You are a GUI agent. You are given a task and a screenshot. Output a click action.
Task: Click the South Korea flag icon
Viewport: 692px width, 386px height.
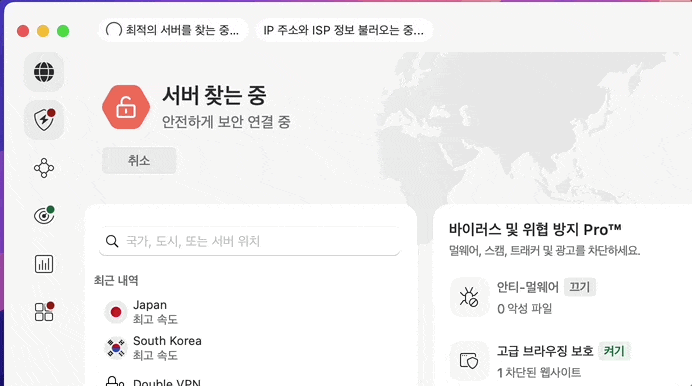(x=116, y=348)
